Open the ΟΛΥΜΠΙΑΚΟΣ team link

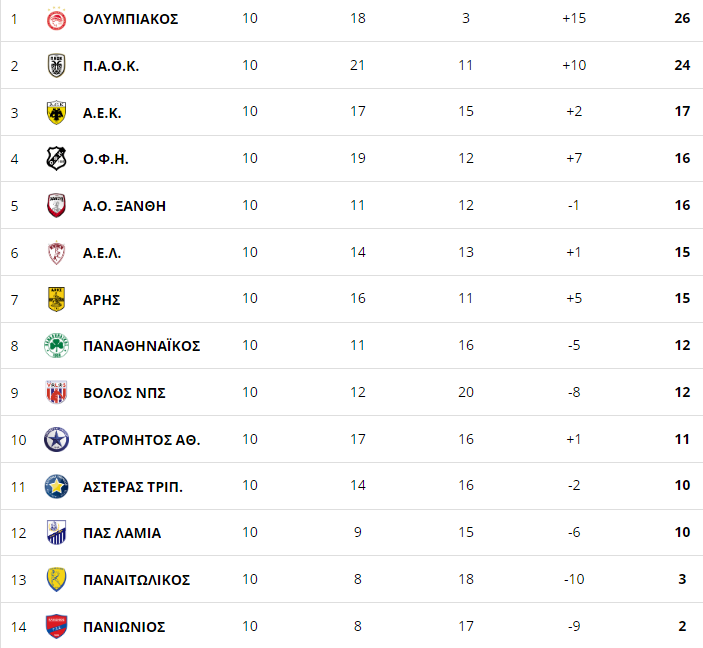130,19
